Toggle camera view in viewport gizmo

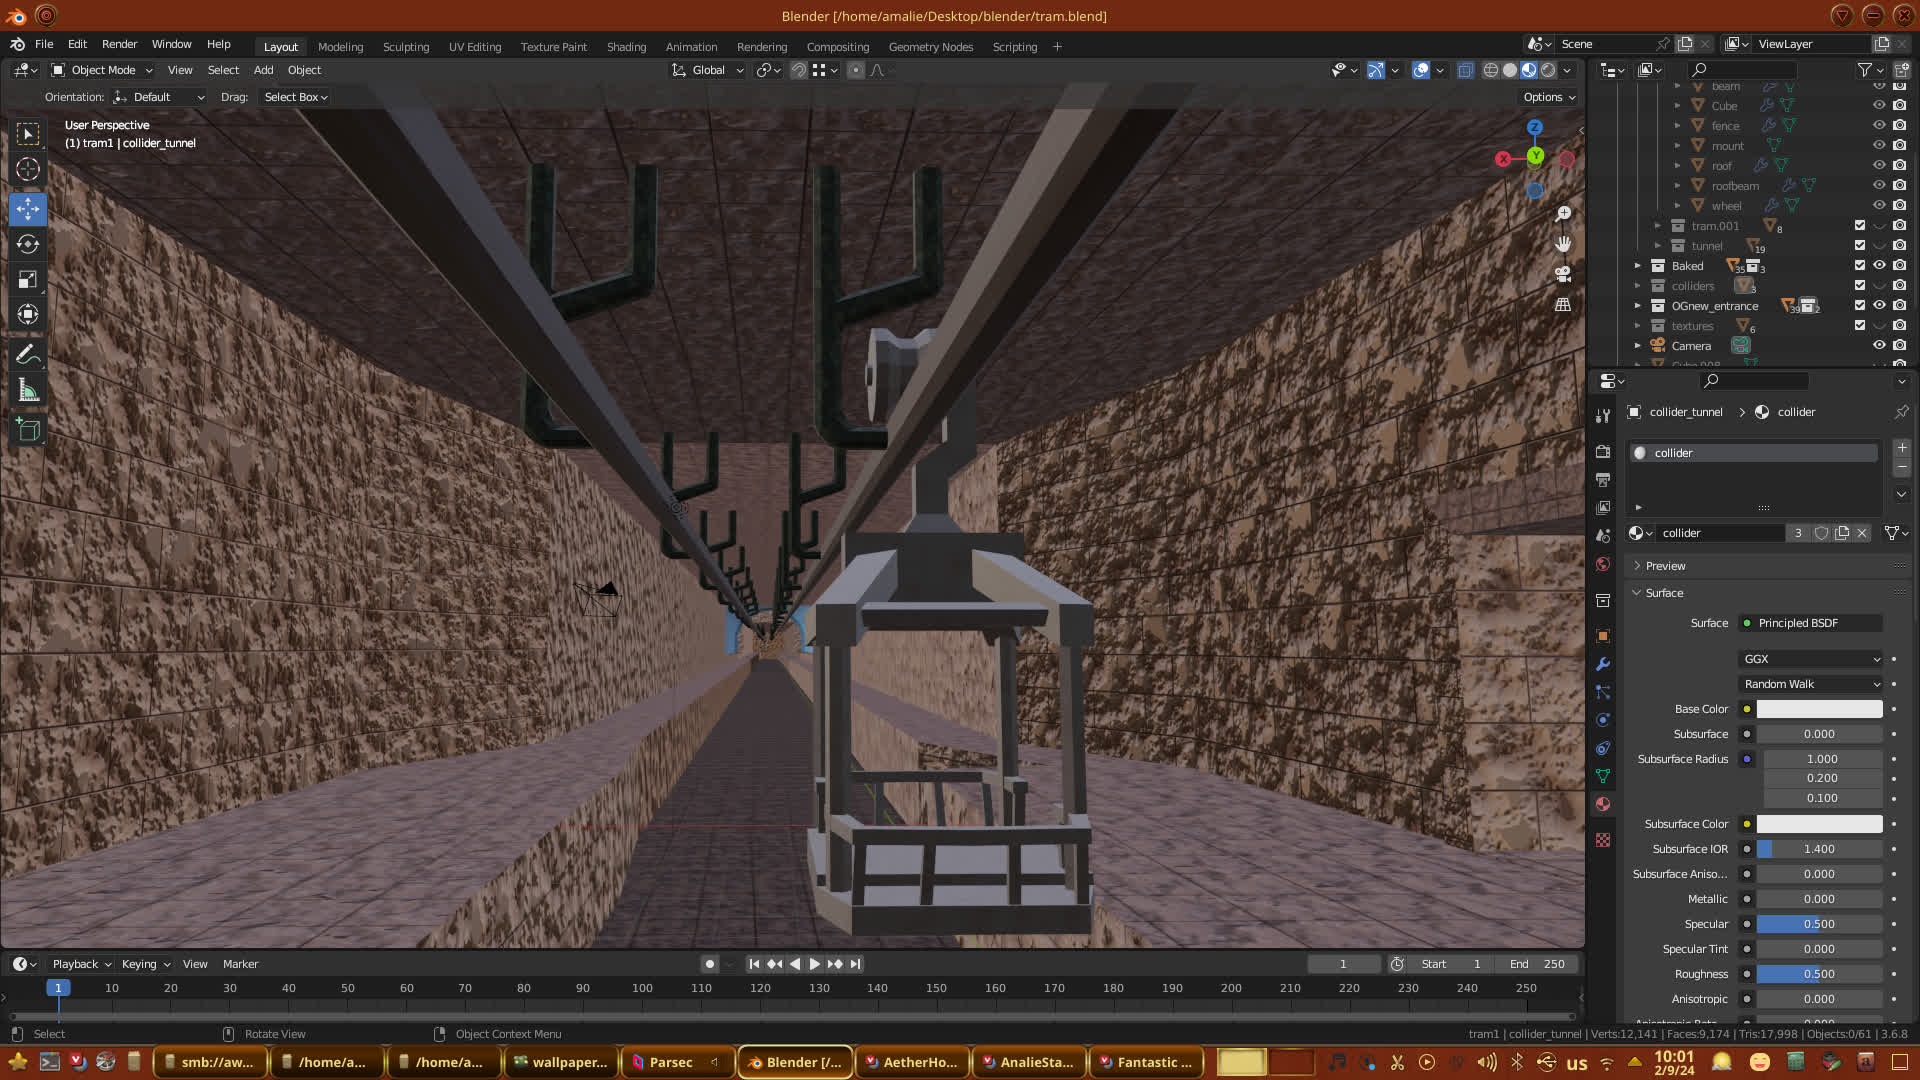click(x=1563, y=274)
